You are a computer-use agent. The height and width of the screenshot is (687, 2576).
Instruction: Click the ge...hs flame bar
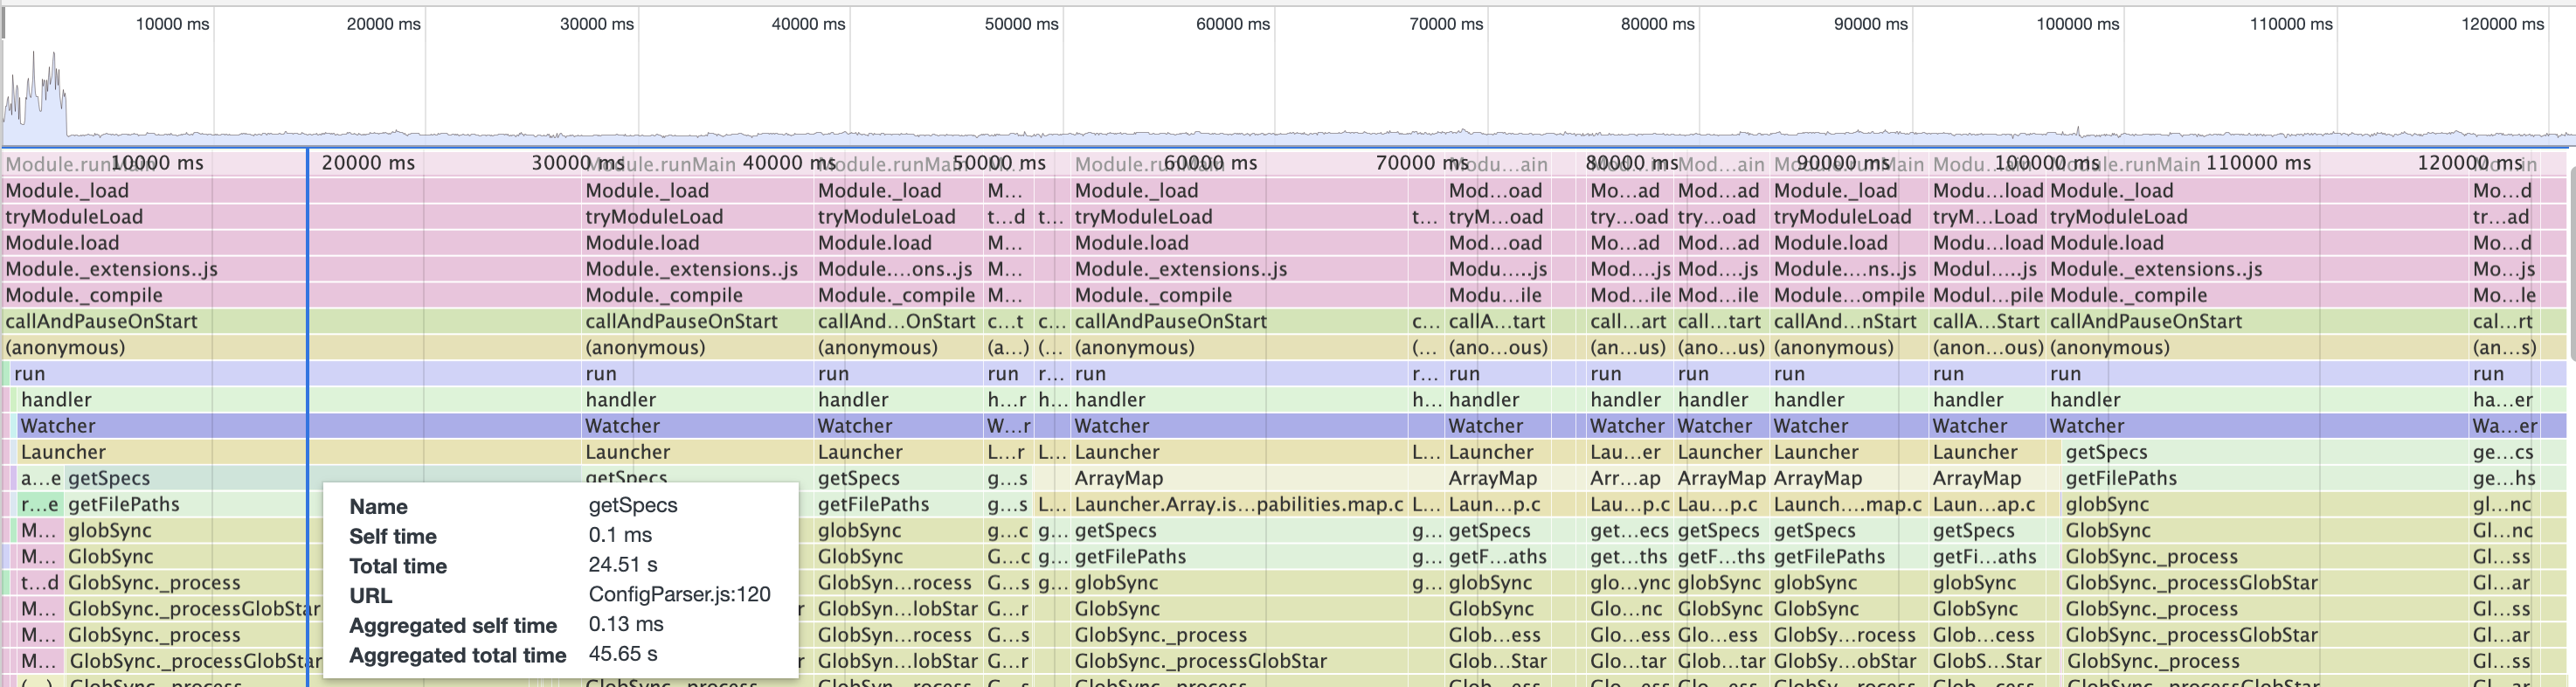(x=2504, y=478)
